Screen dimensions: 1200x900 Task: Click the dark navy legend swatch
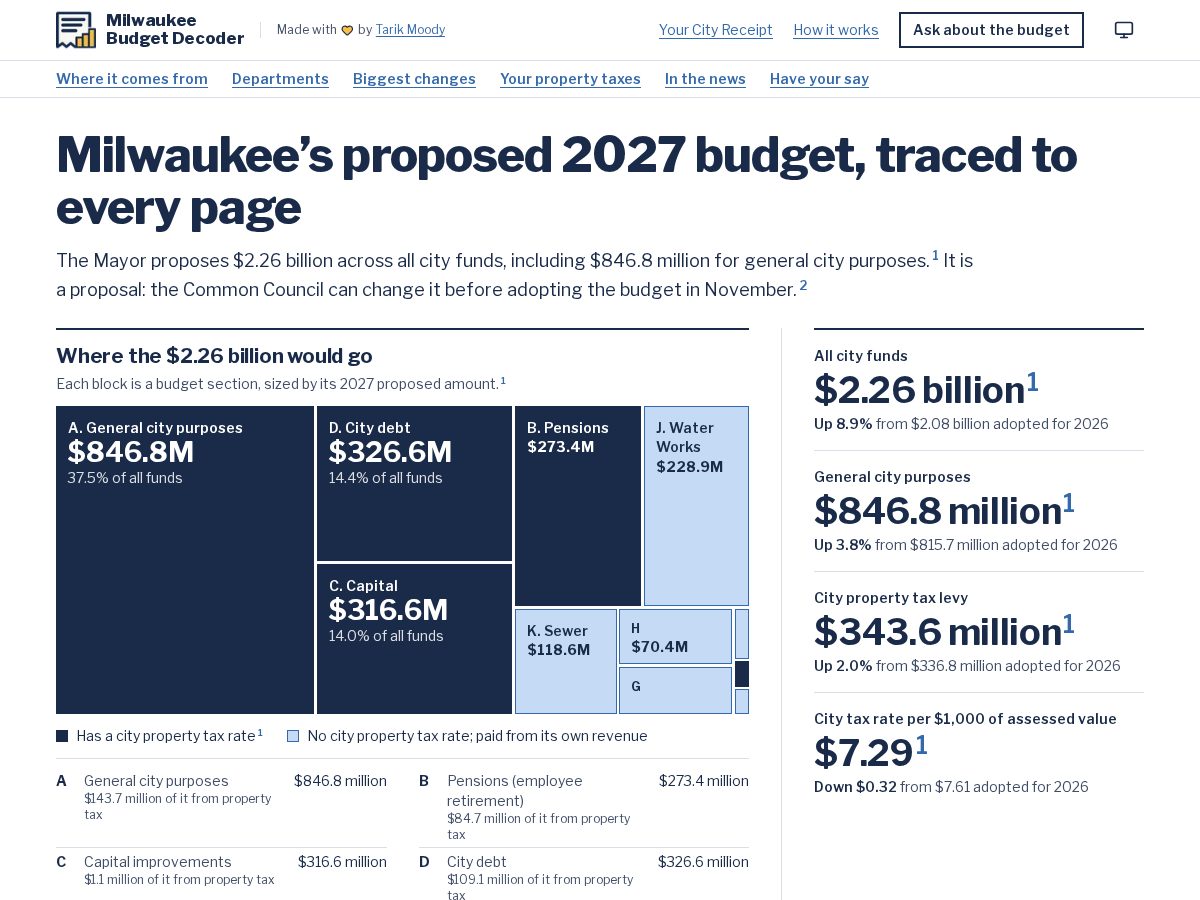coord(62,736)
